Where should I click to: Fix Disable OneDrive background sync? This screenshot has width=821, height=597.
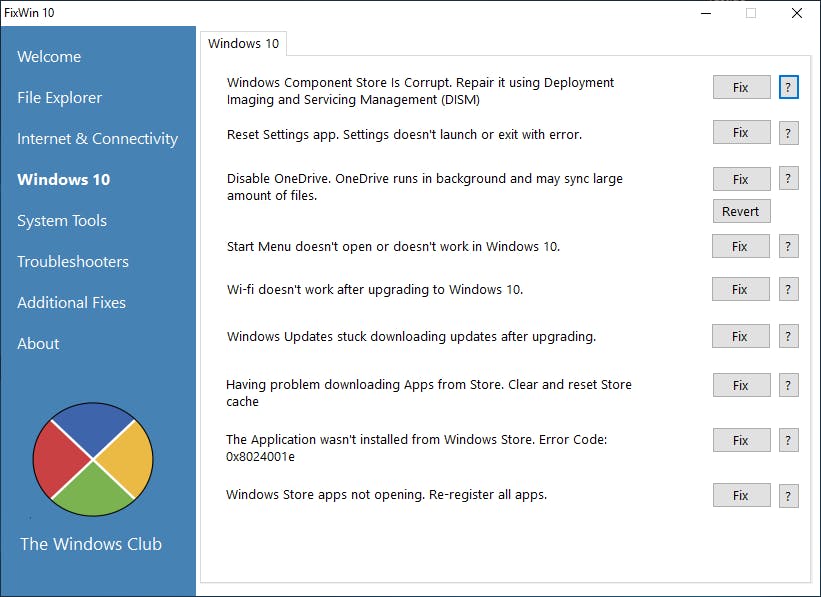tap(741, 179)
